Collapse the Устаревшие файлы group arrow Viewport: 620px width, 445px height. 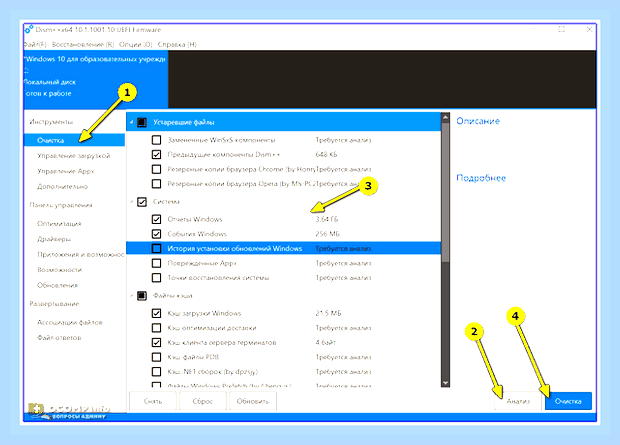pyautogui.click(x=131, y=122)
